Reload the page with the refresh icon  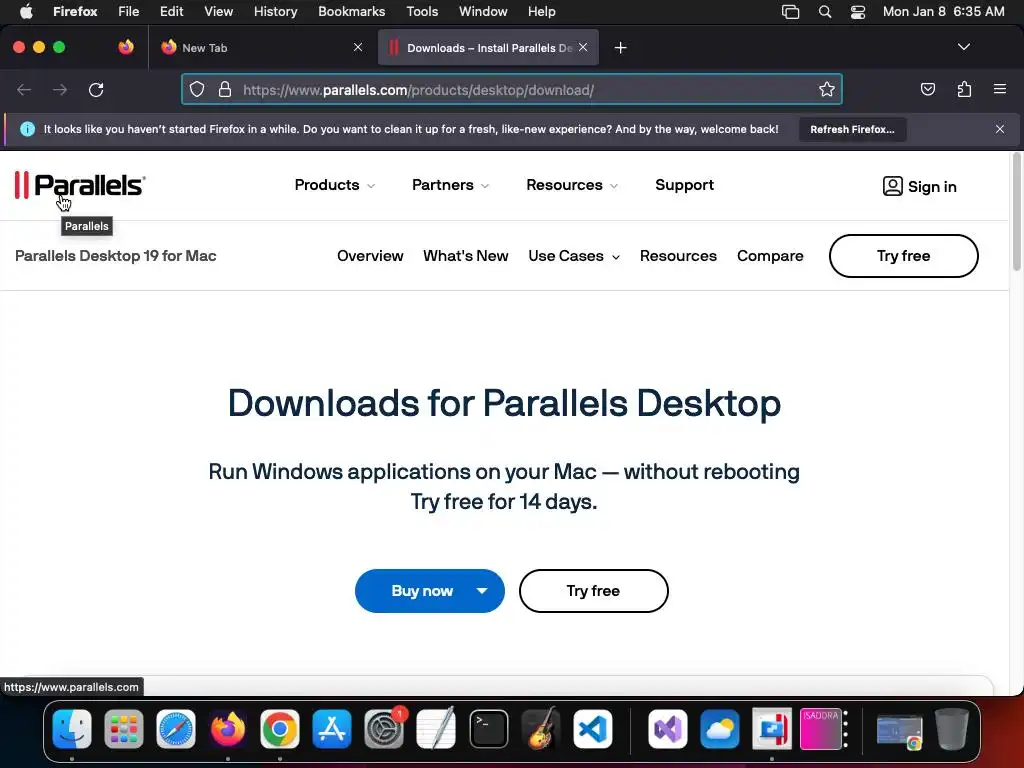96,89
